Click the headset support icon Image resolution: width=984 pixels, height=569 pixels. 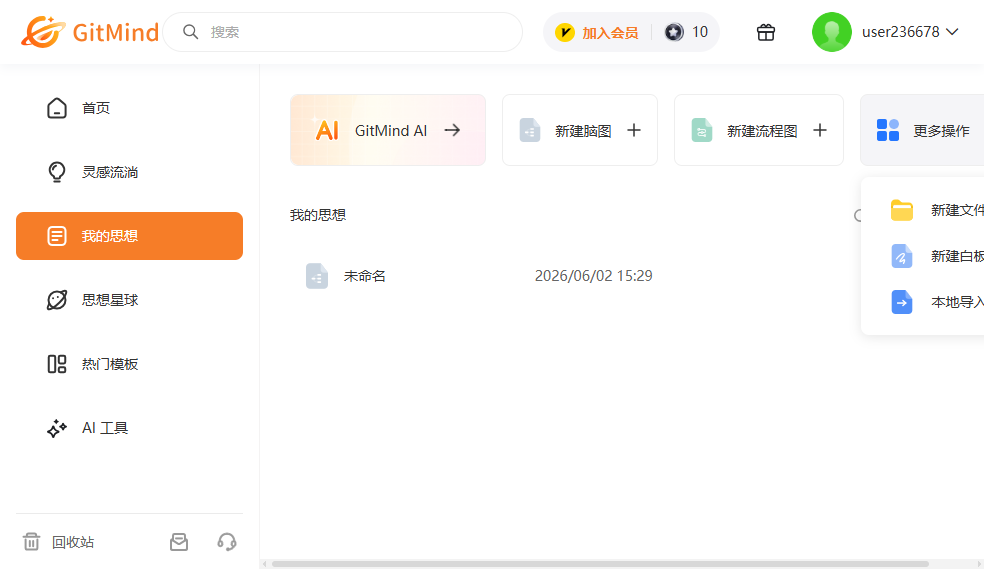point(227,542)
